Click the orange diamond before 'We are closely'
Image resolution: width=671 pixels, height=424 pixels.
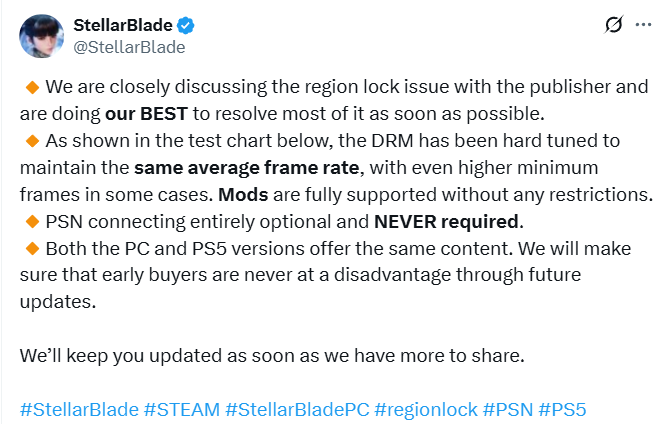(33, 87)
